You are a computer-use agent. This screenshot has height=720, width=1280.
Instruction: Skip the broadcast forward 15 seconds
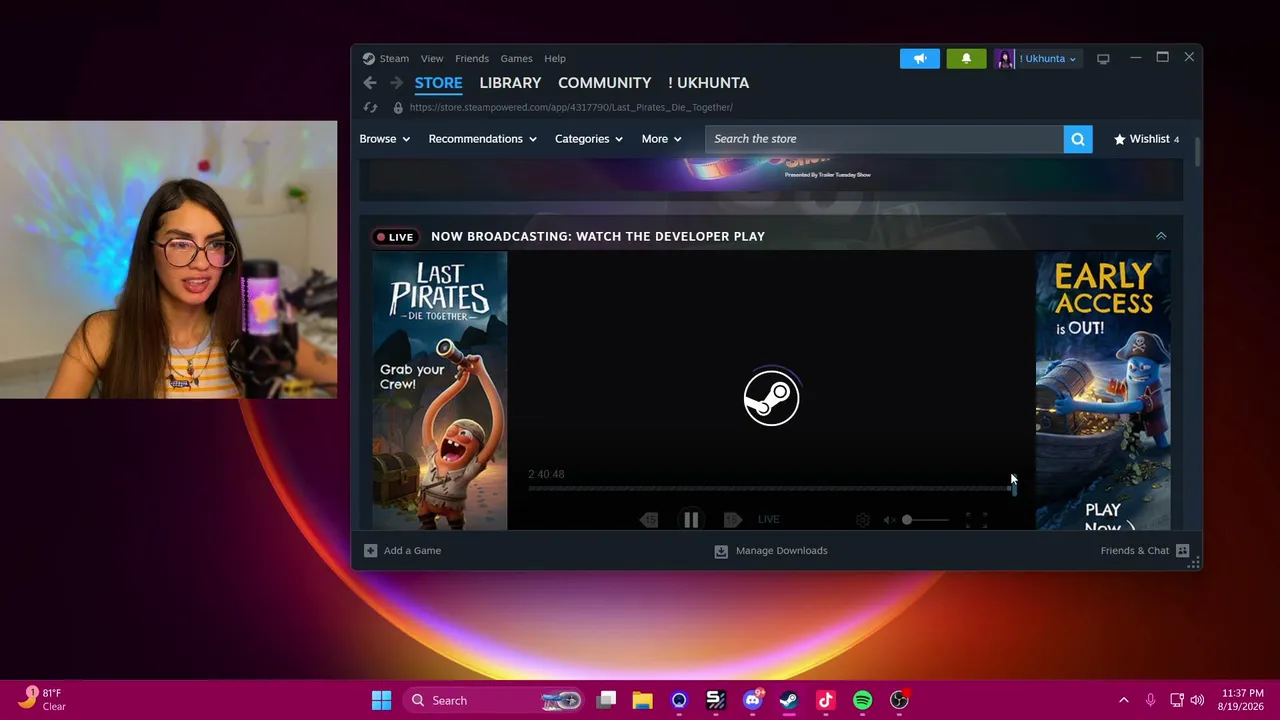pyautogui.click(x=732, y=519)
